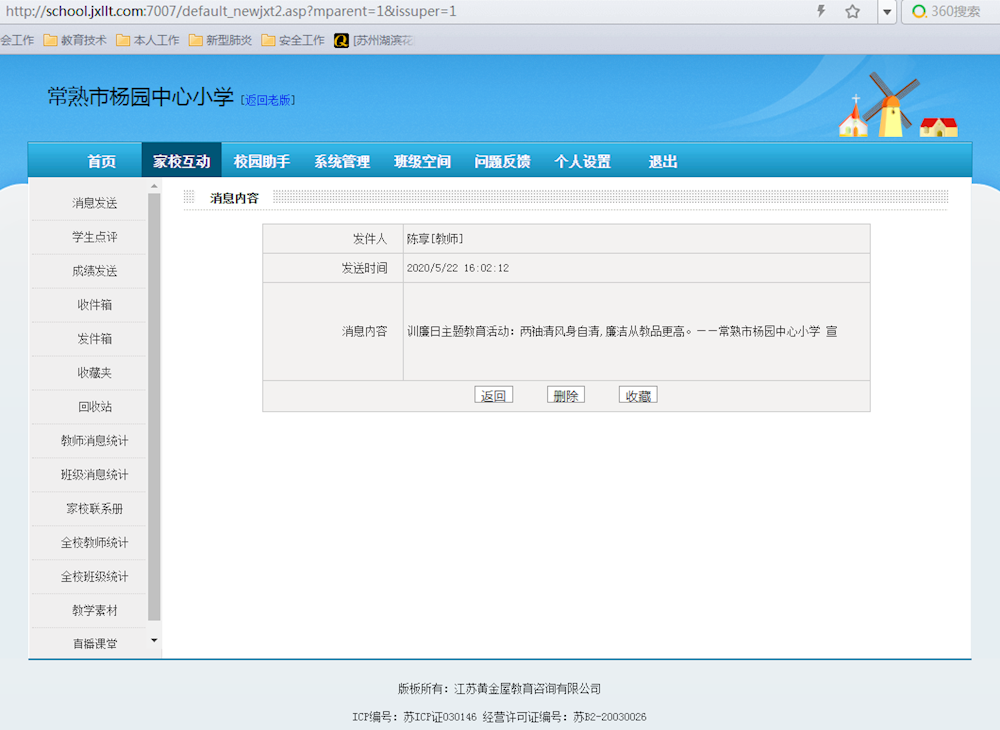Open the 个人设置 tab

(x=583, y=161)
